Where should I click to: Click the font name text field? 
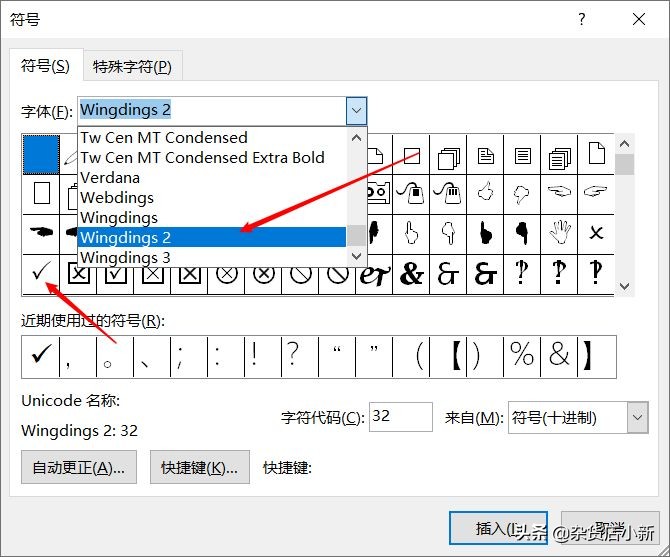(x=212, y=111)
